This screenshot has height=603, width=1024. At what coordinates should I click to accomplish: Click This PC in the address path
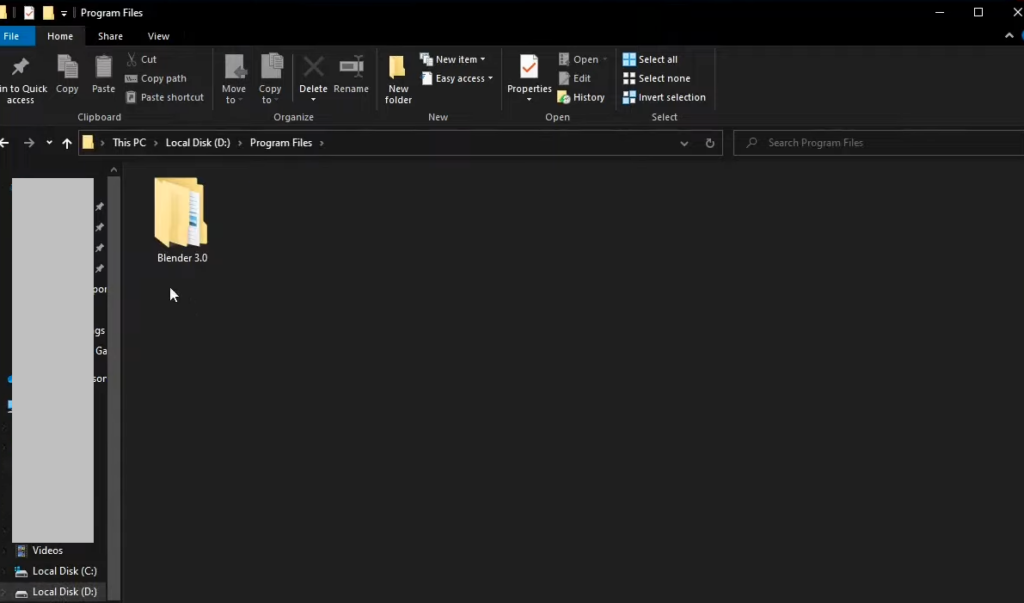pos(129,142)
